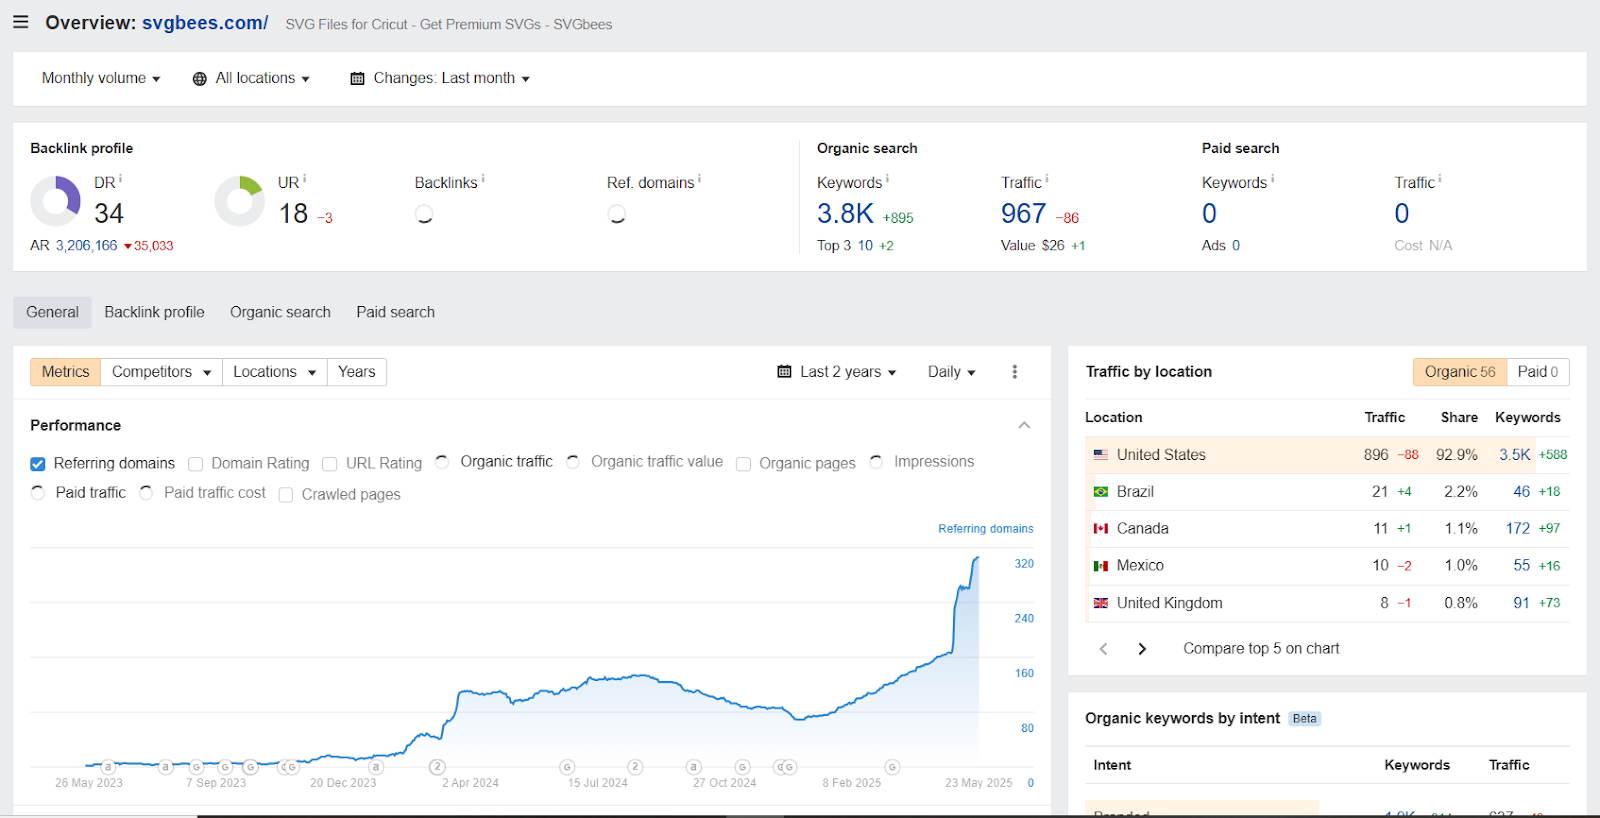1600x818 pixels.
Task: Enable URL Rating metric
Action: click(330, 464)
